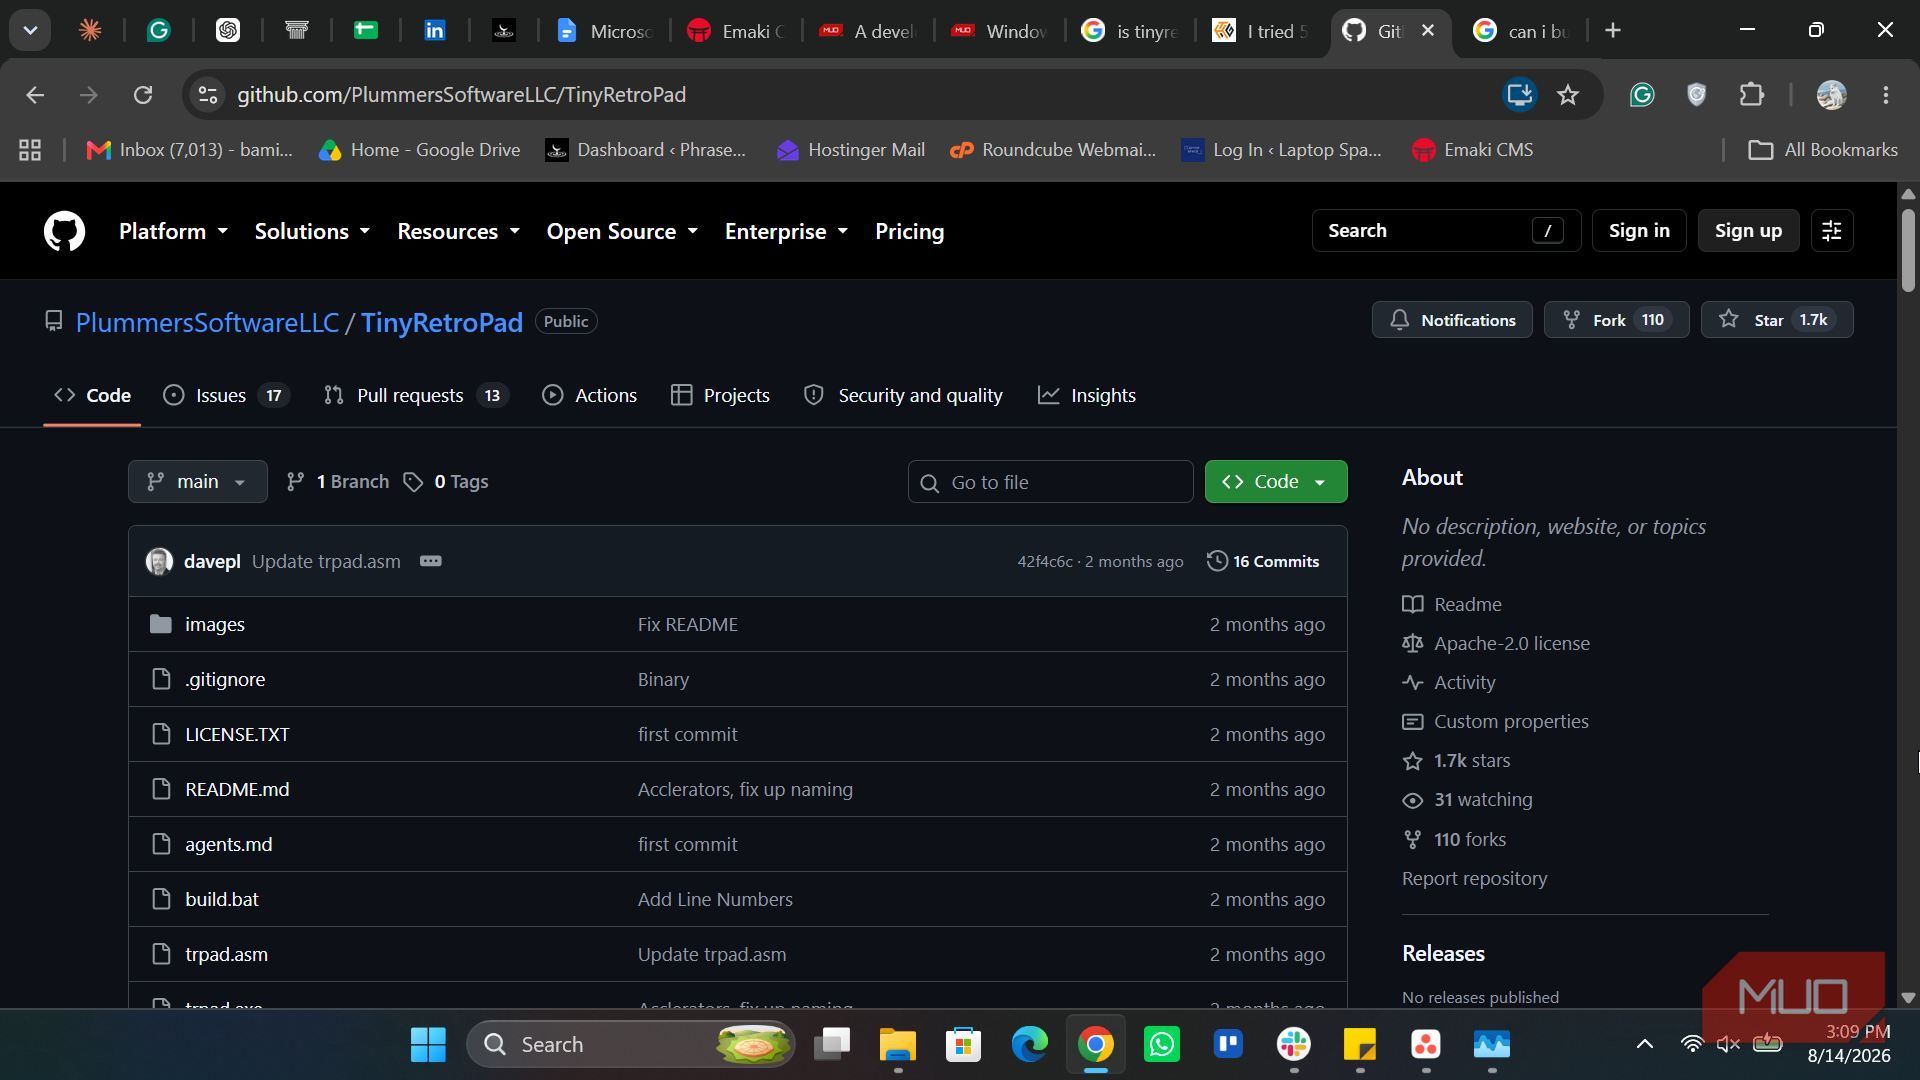Screen dimensions: 1920x1080
Task: Open the Projects tab
Action: pyautogui.click(x=720, y=396)
